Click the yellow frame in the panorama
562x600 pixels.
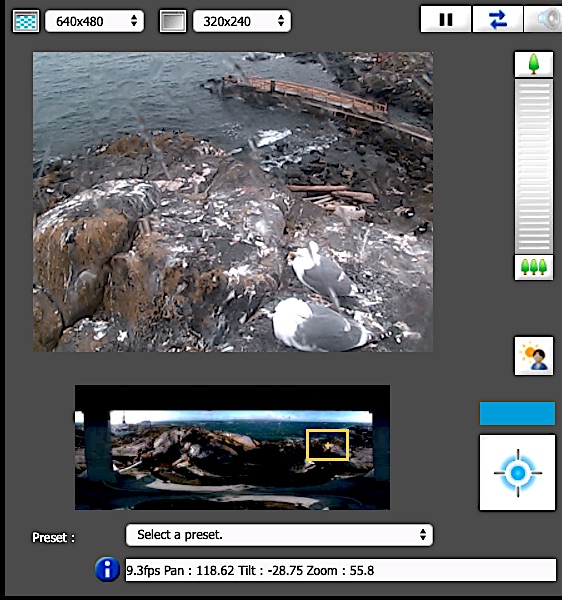(x=327, y=445)
